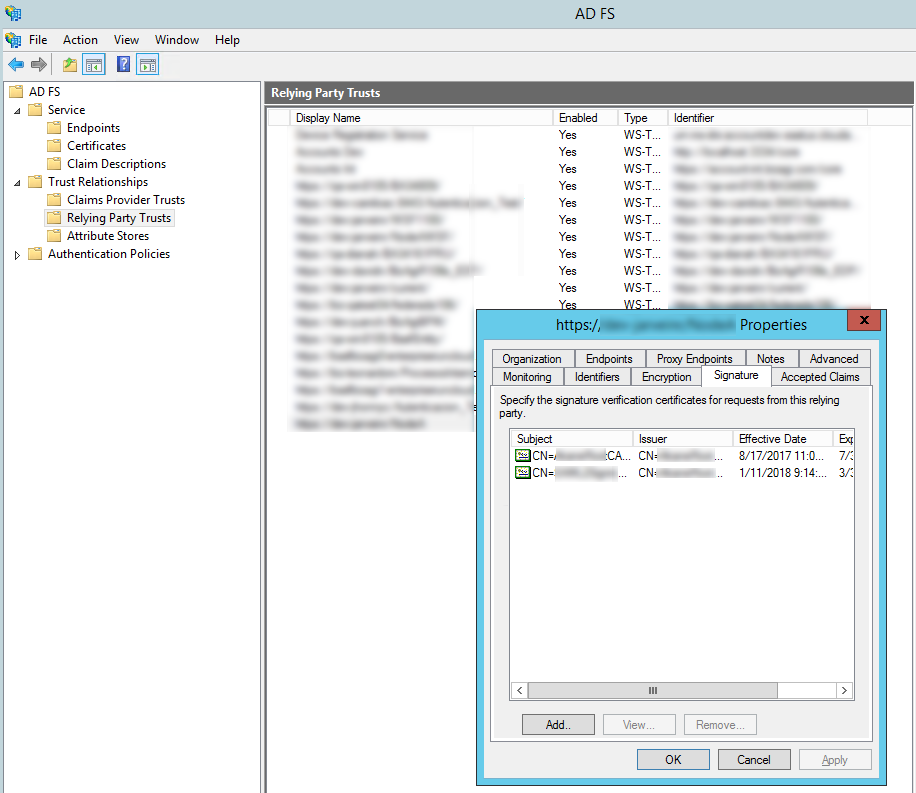Select the Signature tab
Viewport: 916px width, 793px height.
[736, 375]
